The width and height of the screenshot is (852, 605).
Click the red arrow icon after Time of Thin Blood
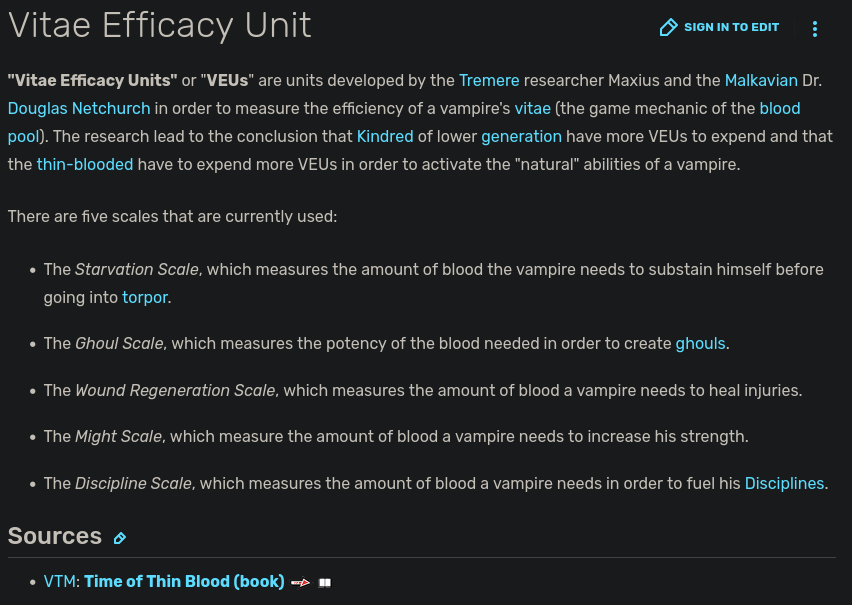300,582
